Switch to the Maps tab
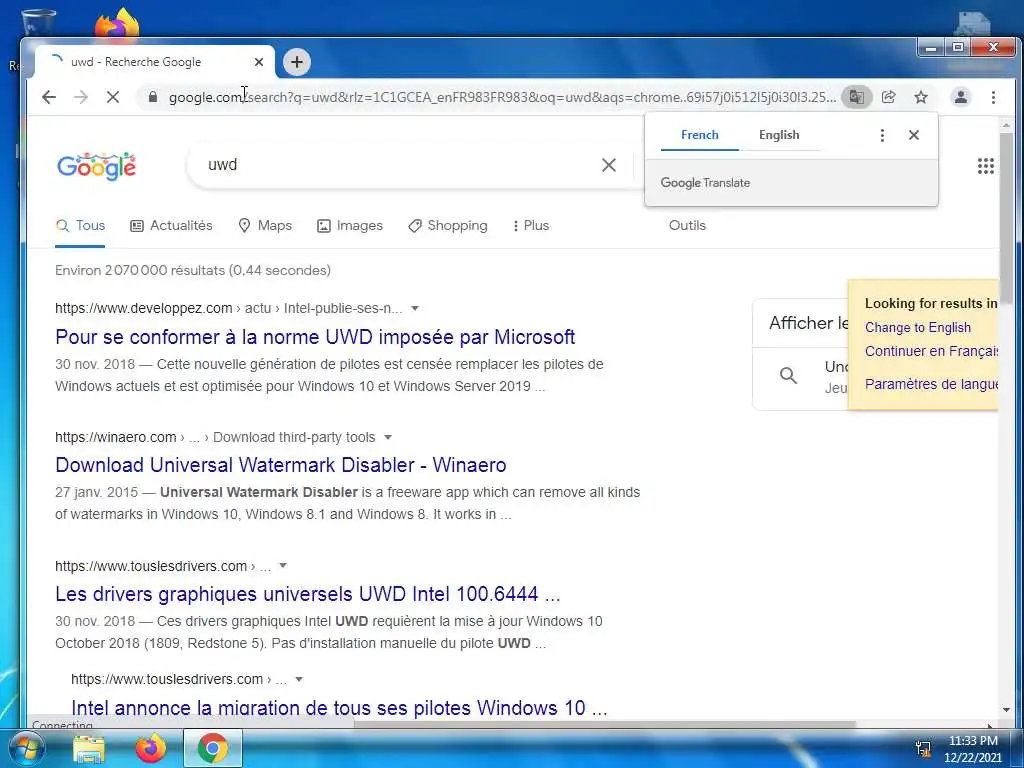 265,226
